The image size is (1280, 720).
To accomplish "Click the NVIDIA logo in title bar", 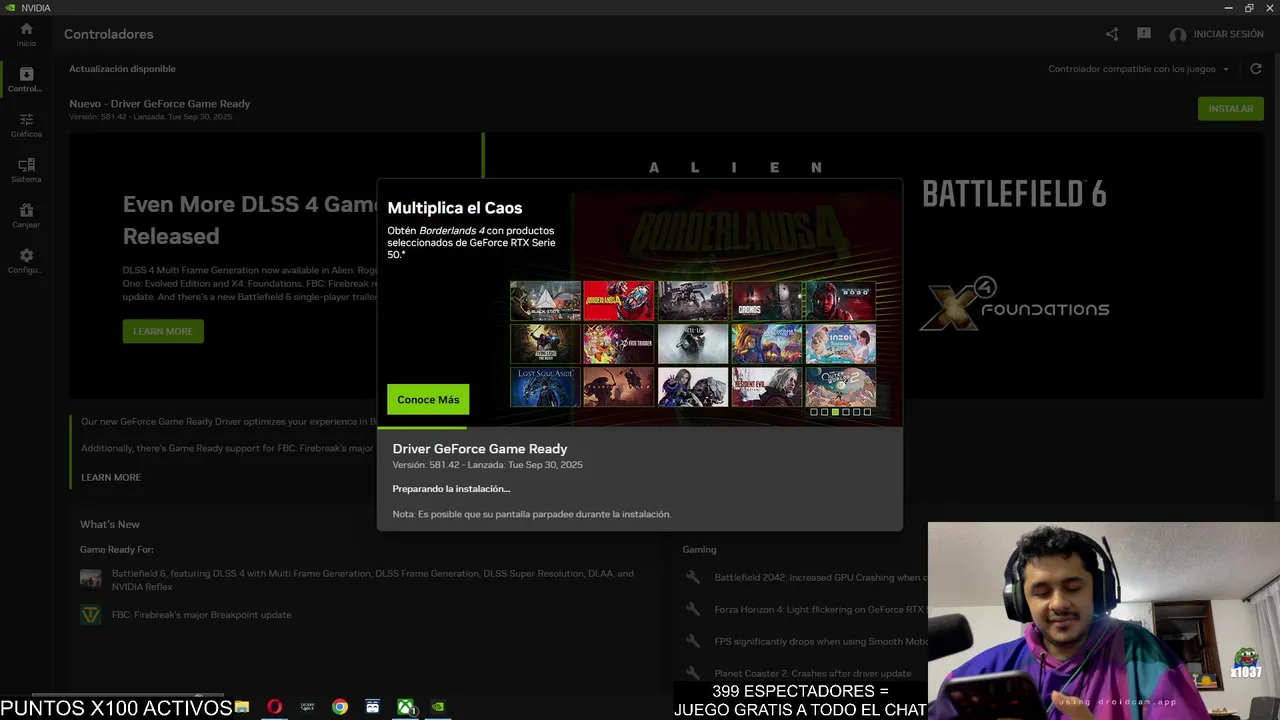I will pos(9,7).
